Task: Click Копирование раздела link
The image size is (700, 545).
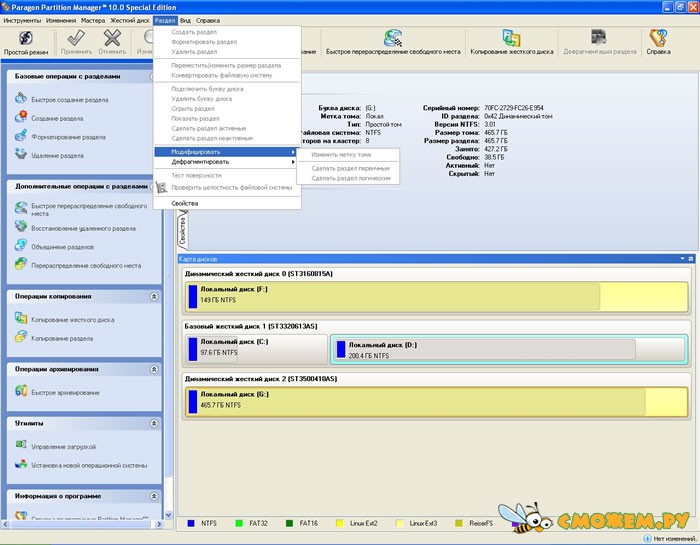Action: point(62,339)
